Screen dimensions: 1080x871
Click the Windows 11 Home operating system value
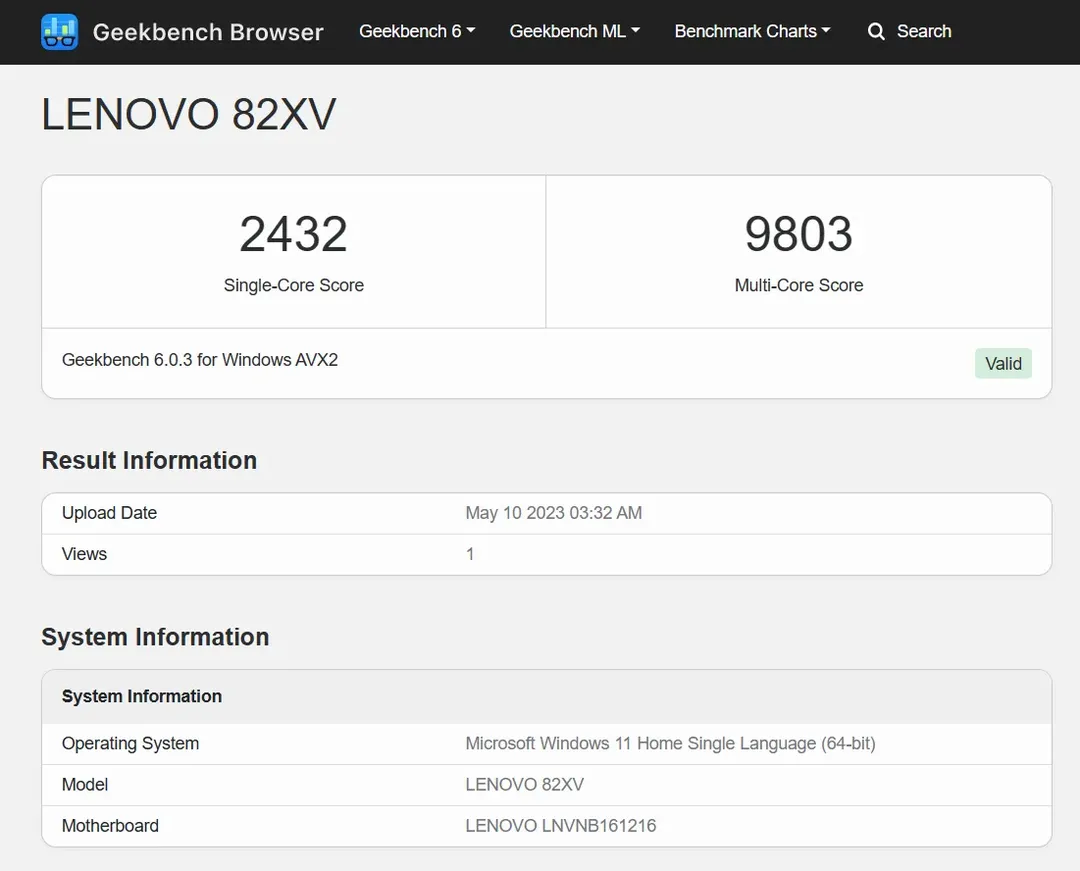[670, 744]
